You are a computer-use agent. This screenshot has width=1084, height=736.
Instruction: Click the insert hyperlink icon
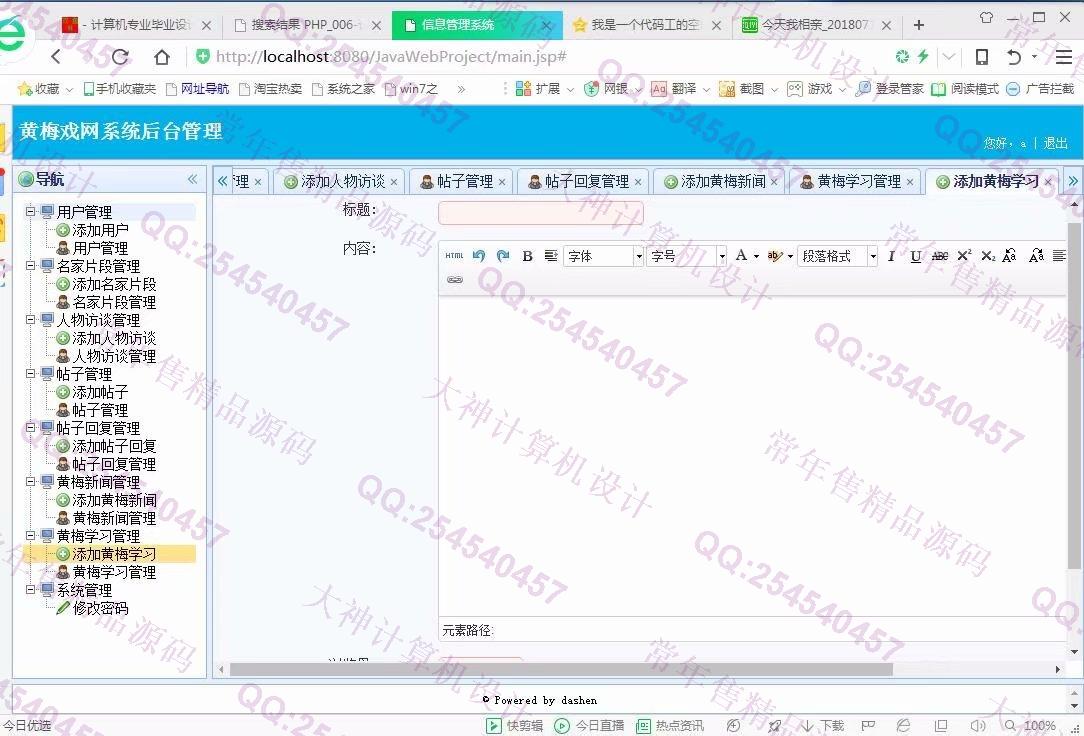point(454,279)
